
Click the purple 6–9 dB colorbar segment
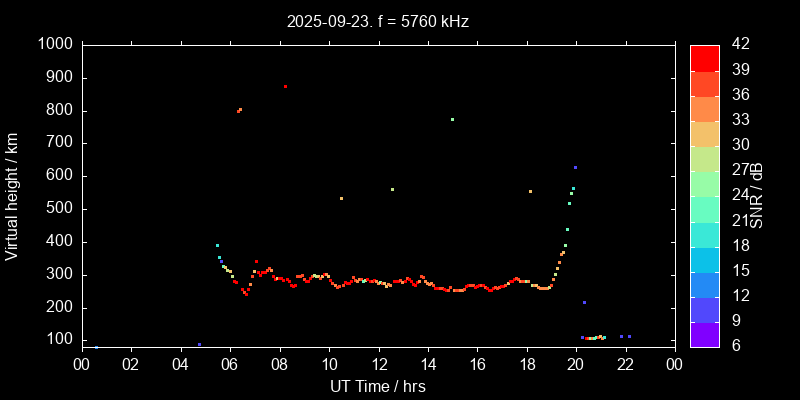pyautogui.click(x=704, y=335)
